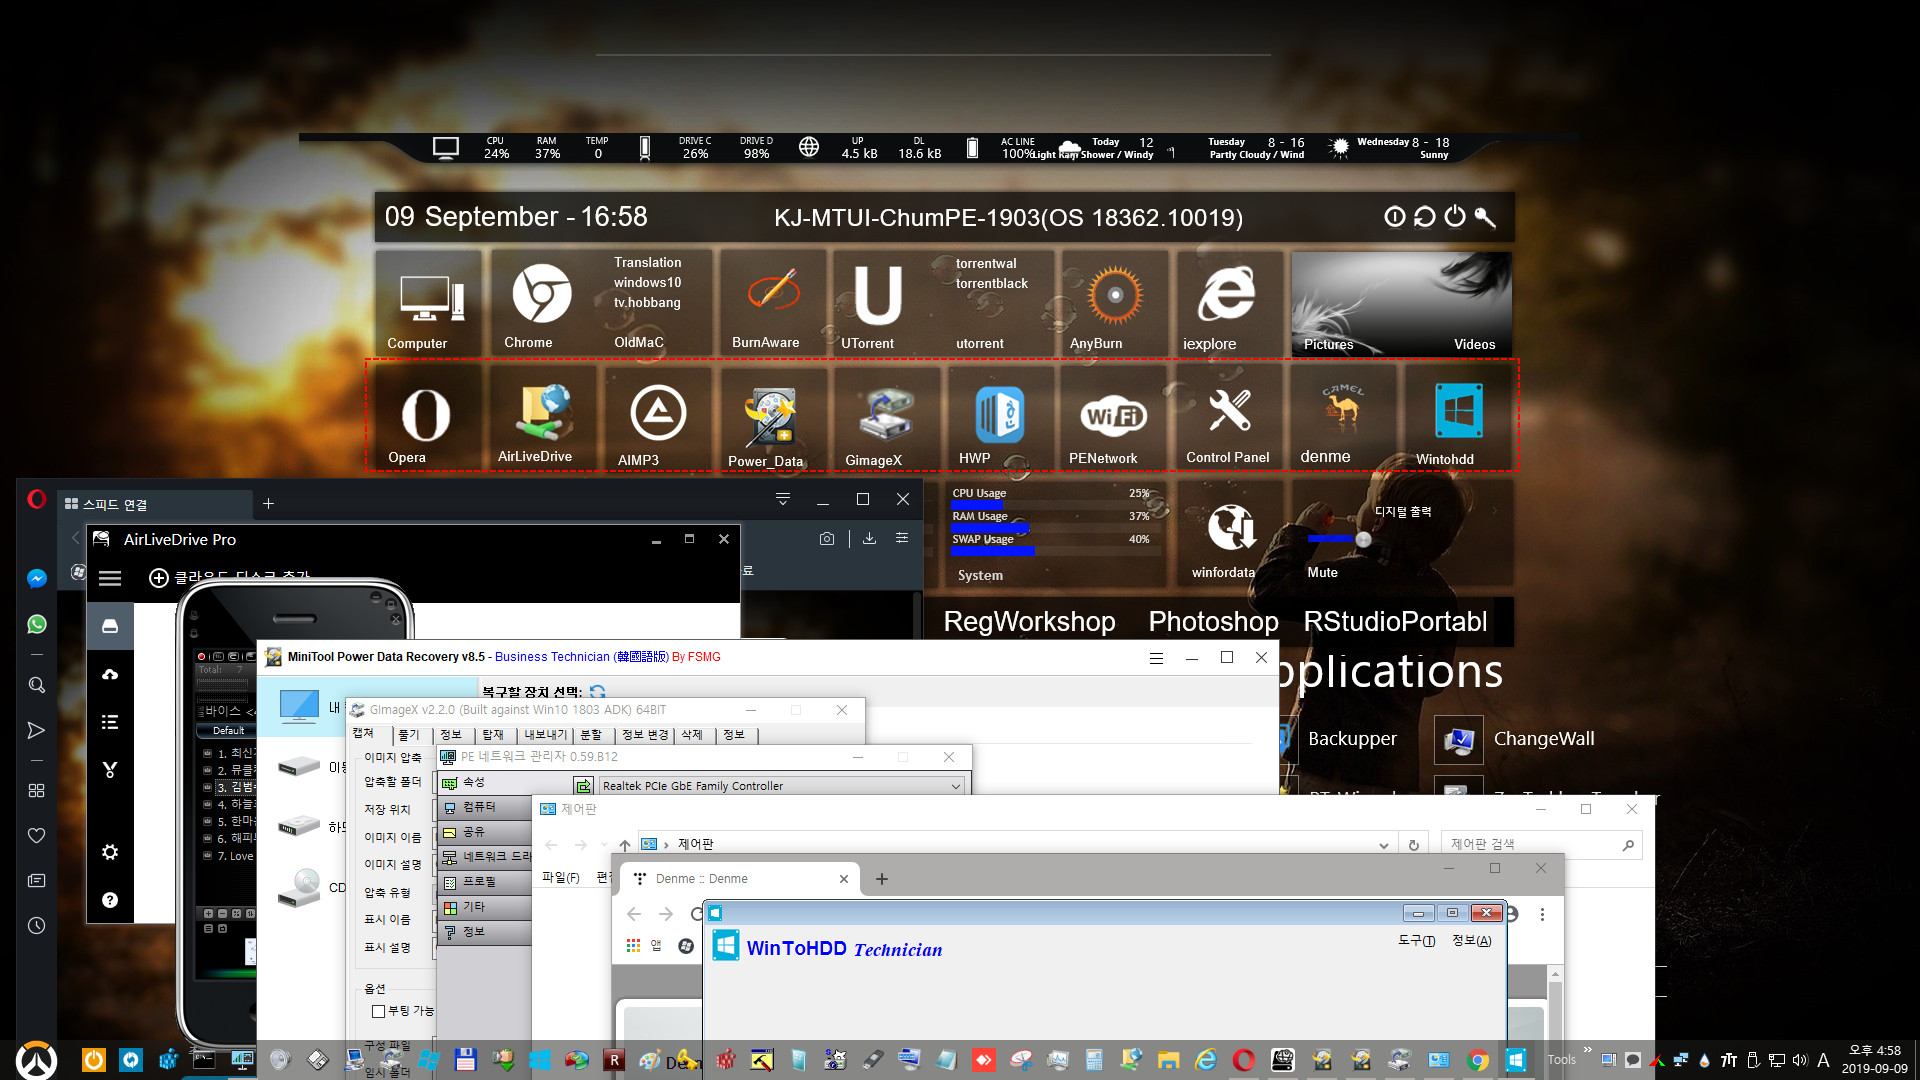Screen dimensions: 1920x1080
Task: Open AirLiveDrive settings gear icon
Action: [110, 852]
